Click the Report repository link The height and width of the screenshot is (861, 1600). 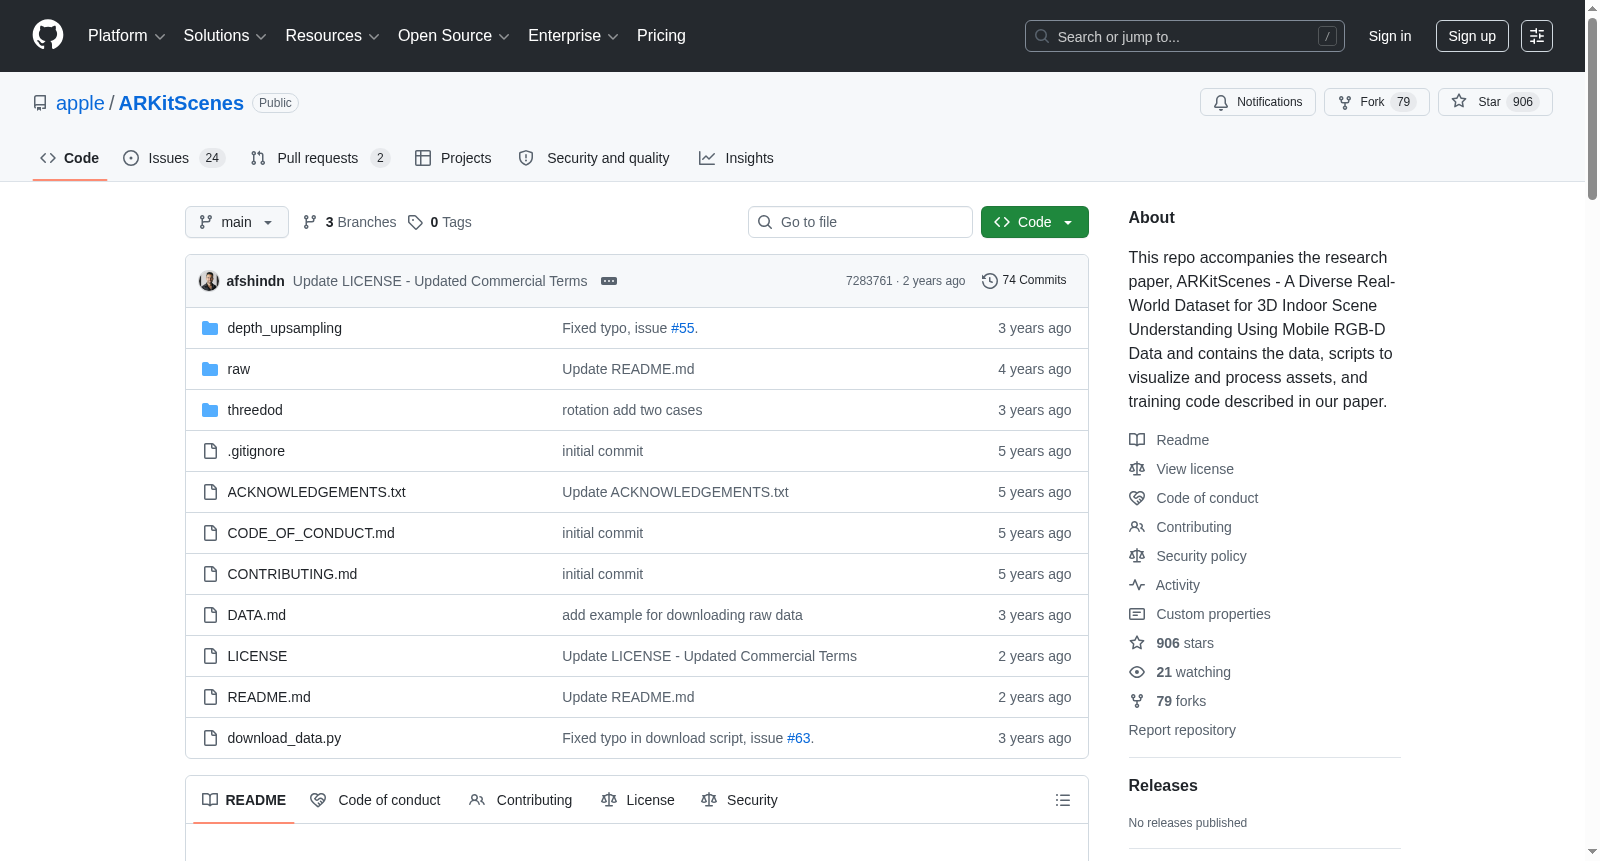coord(1182,730)
